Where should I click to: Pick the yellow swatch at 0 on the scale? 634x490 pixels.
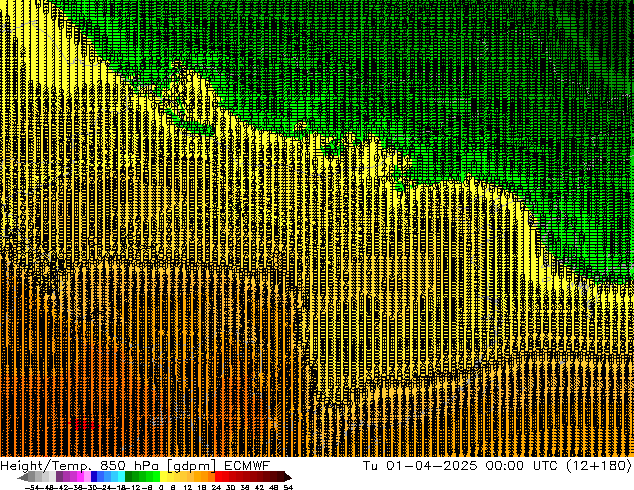(163, 476)
